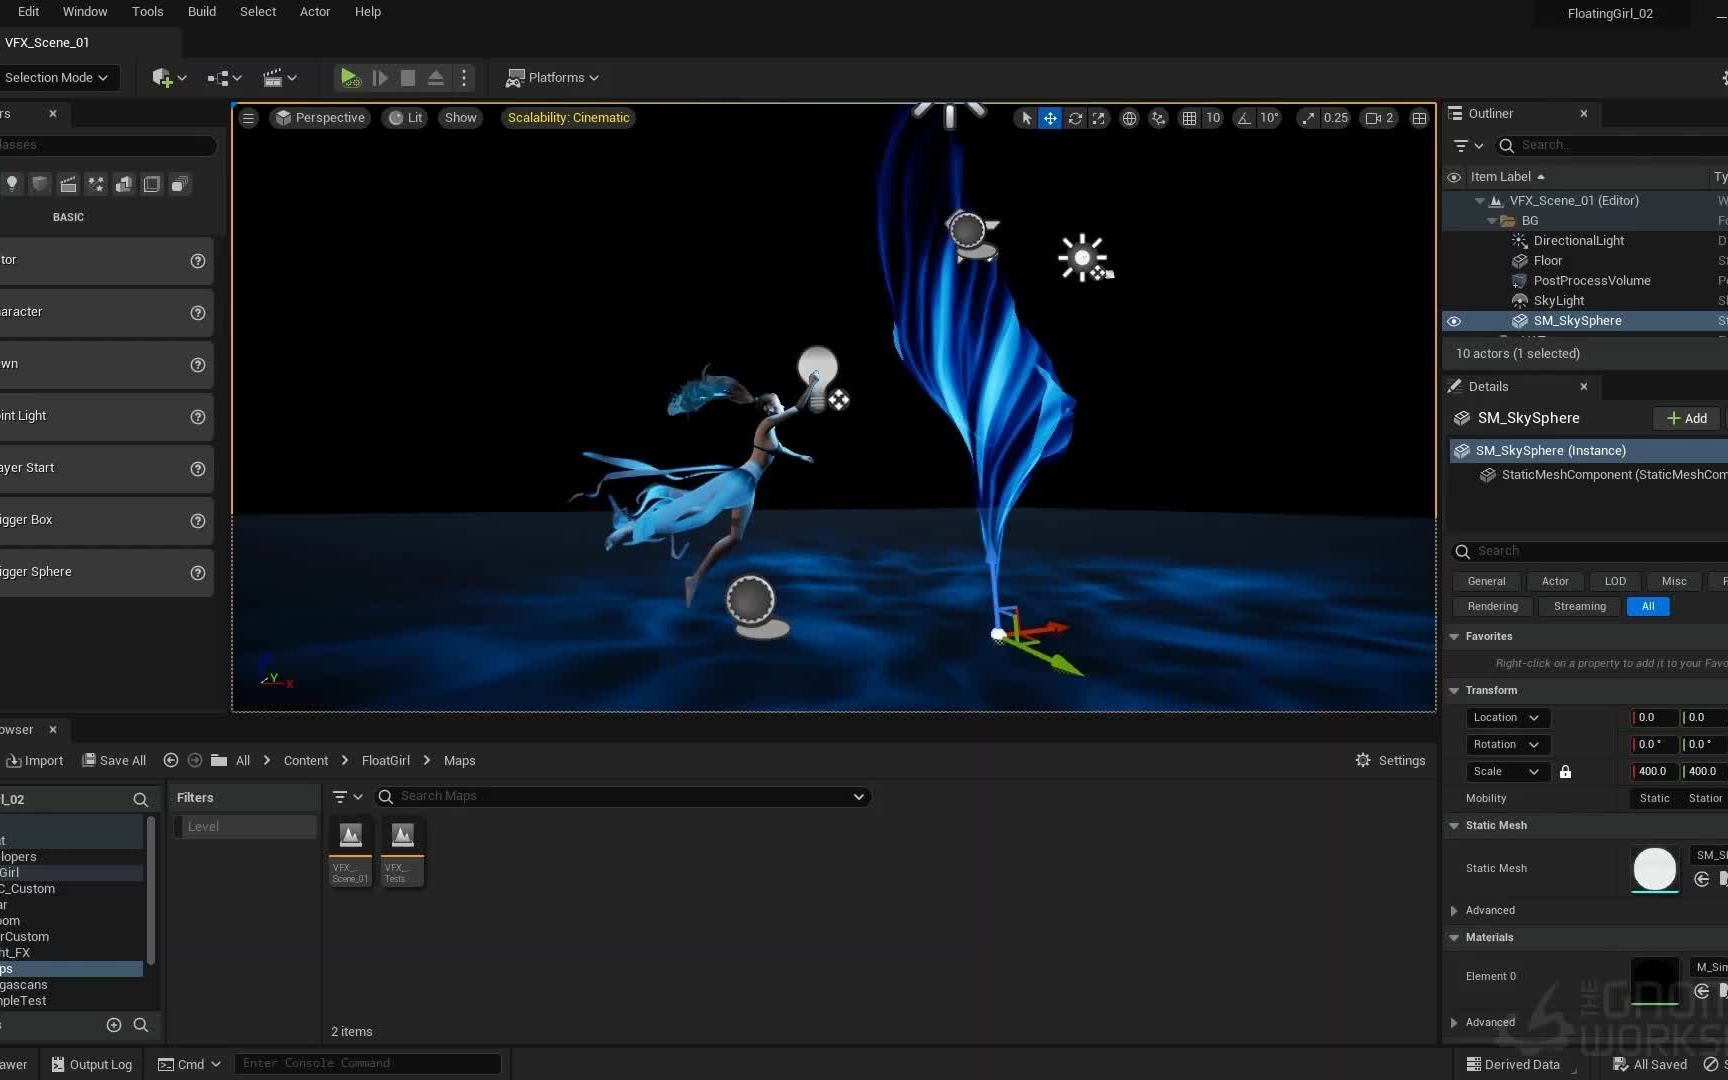This screenshot has width=1728, height=1080.
Task: Select the Rotate tool in viewport toolbar
Action: click(x=1075, y=118)
